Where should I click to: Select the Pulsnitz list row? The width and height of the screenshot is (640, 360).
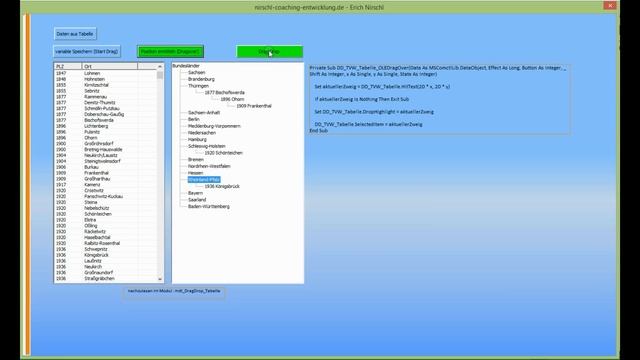point(105,132)
